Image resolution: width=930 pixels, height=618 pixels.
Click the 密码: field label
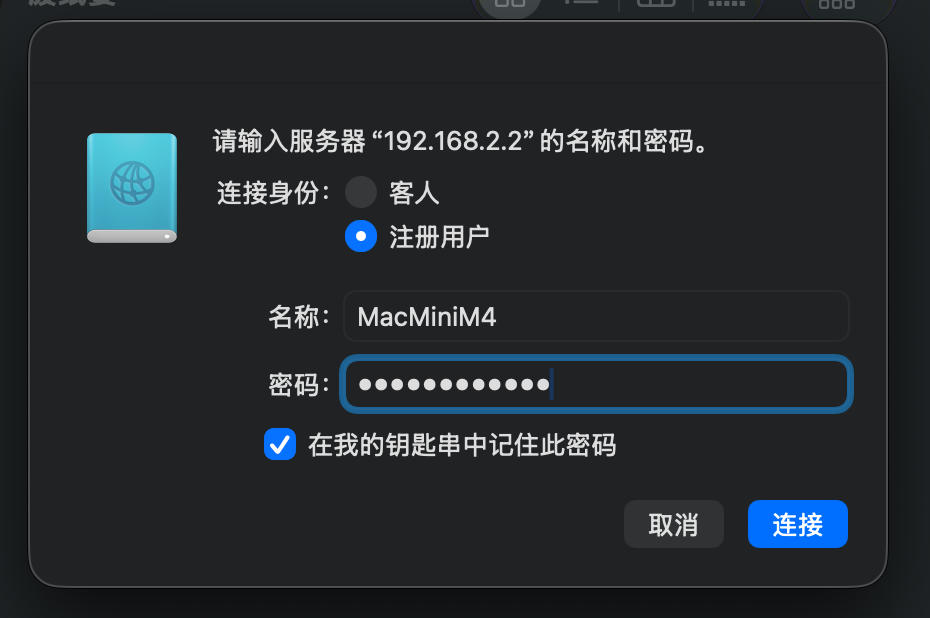[x=299, y=384]
